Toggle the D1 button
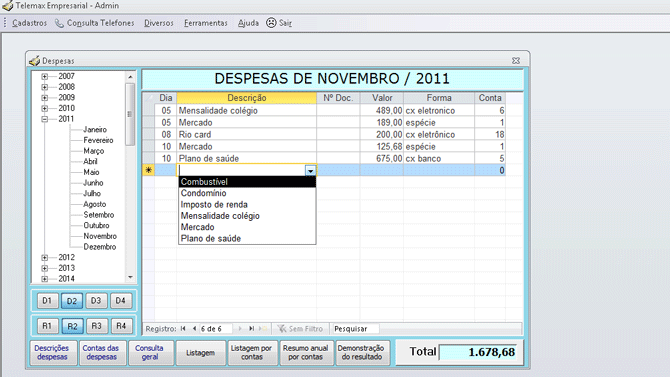The width and height of the screenshot is (670, 377). pyautogui.click(x=47, y=301)
